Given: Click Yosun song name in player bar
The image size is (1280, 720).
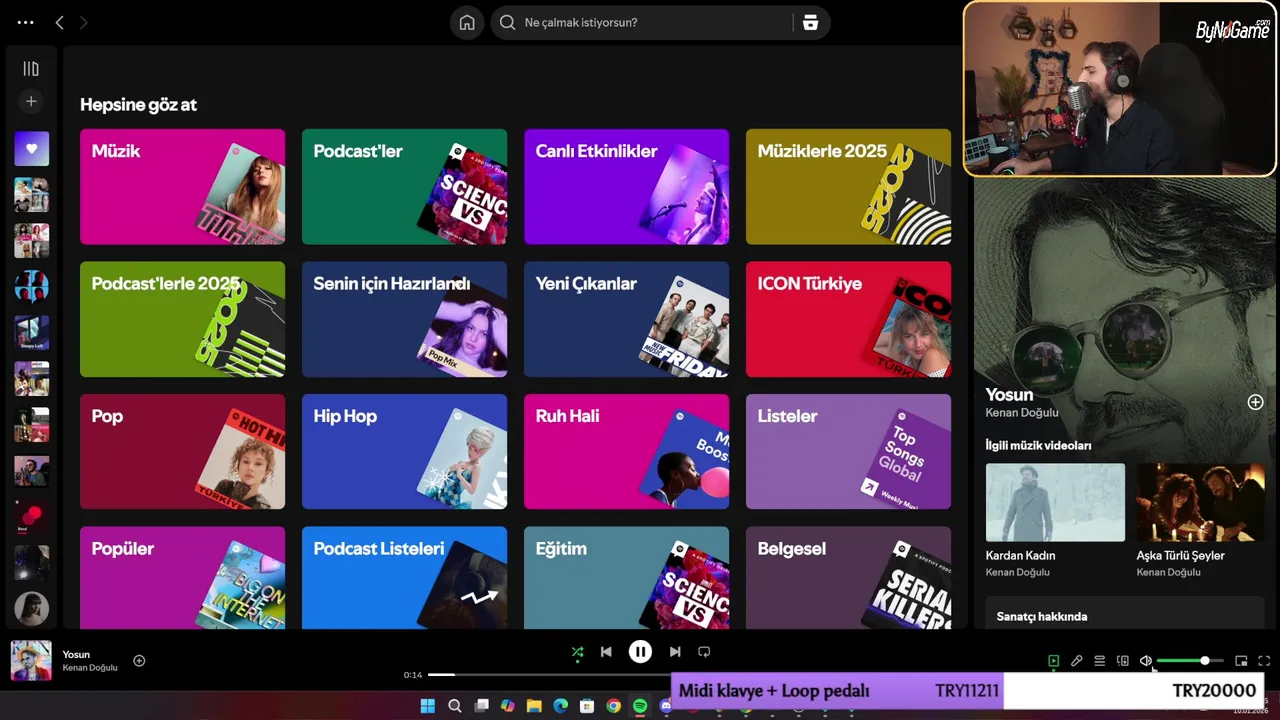Looking at the screenshot, I should pos(76,654).
